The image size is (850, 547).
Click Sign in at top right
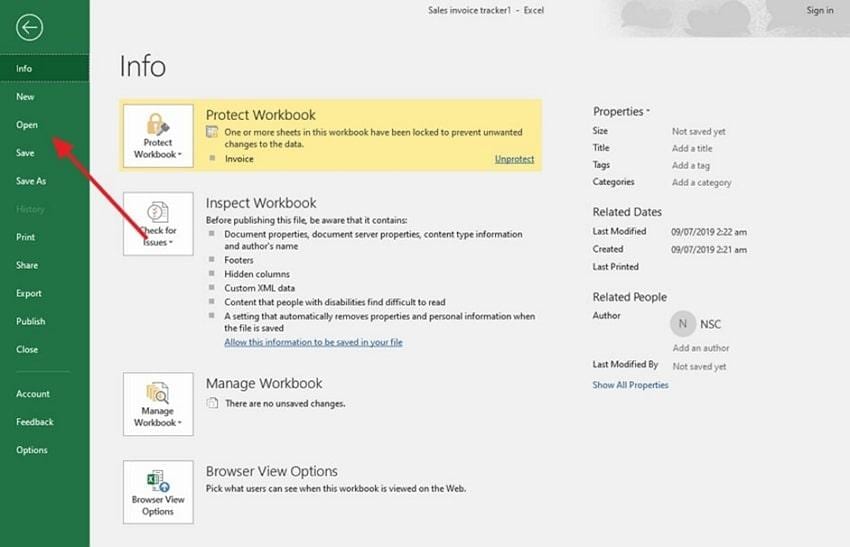820,10
